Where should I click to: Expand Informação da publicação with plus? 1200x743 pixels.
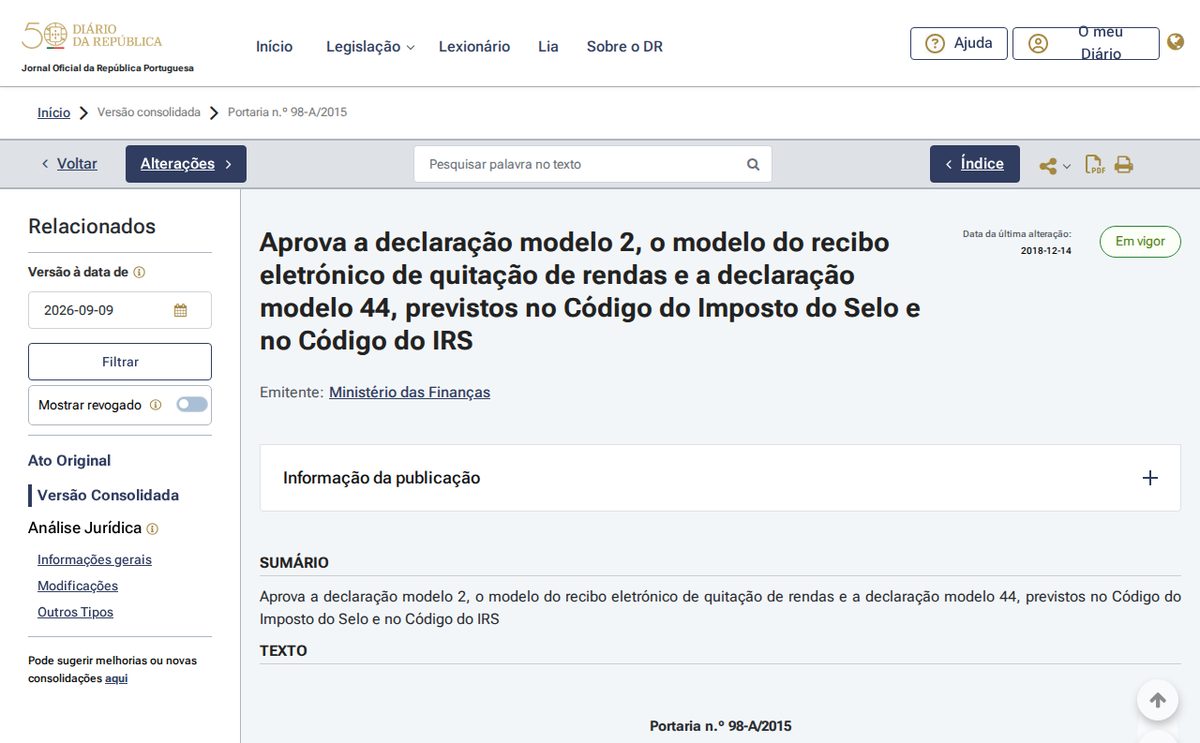pos(1150,478)
